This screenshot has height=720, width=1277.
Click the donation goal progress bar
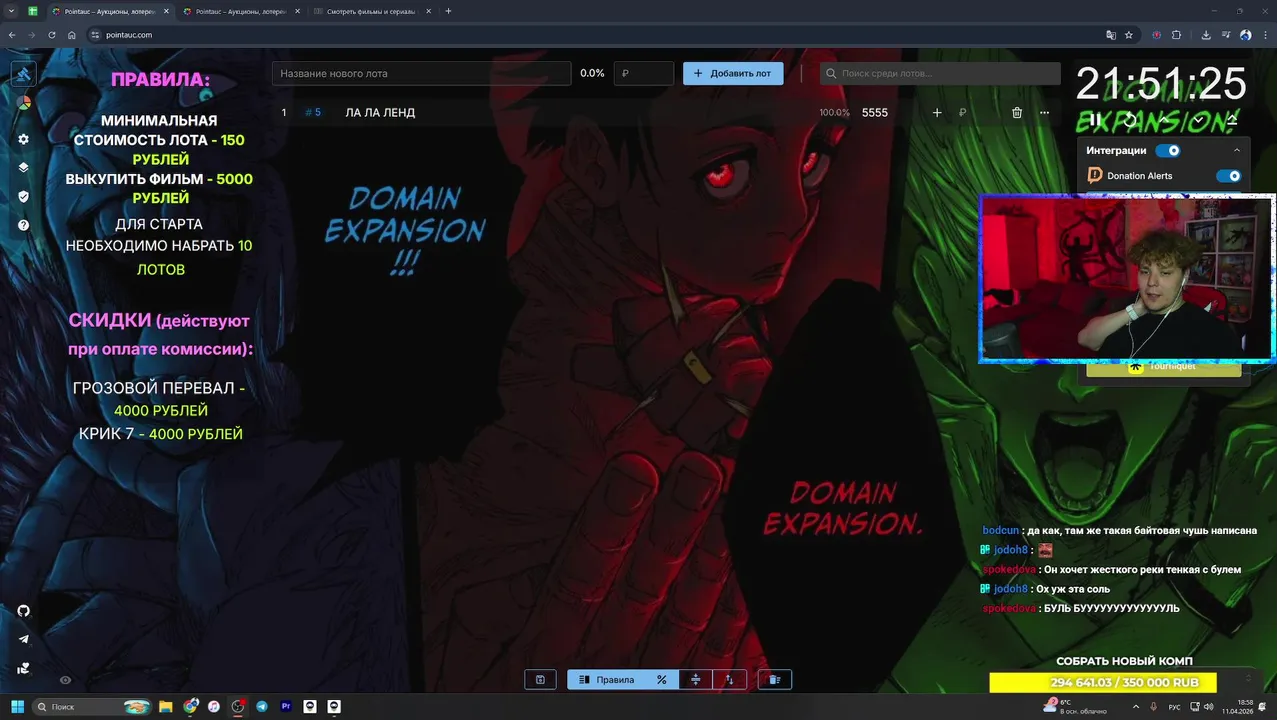click(x=1103, y=682)
